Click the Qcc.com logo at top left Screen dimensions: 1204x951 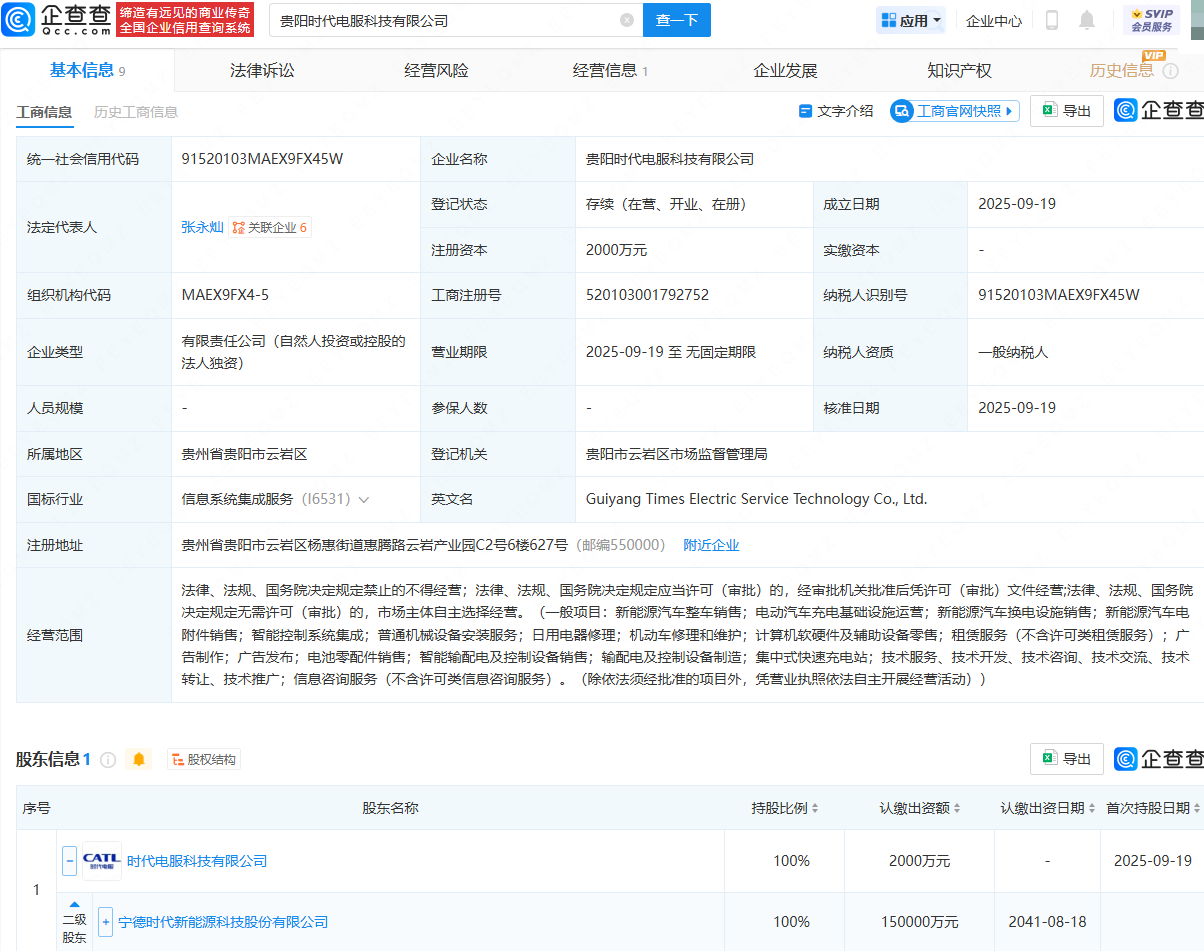(54, 19)
